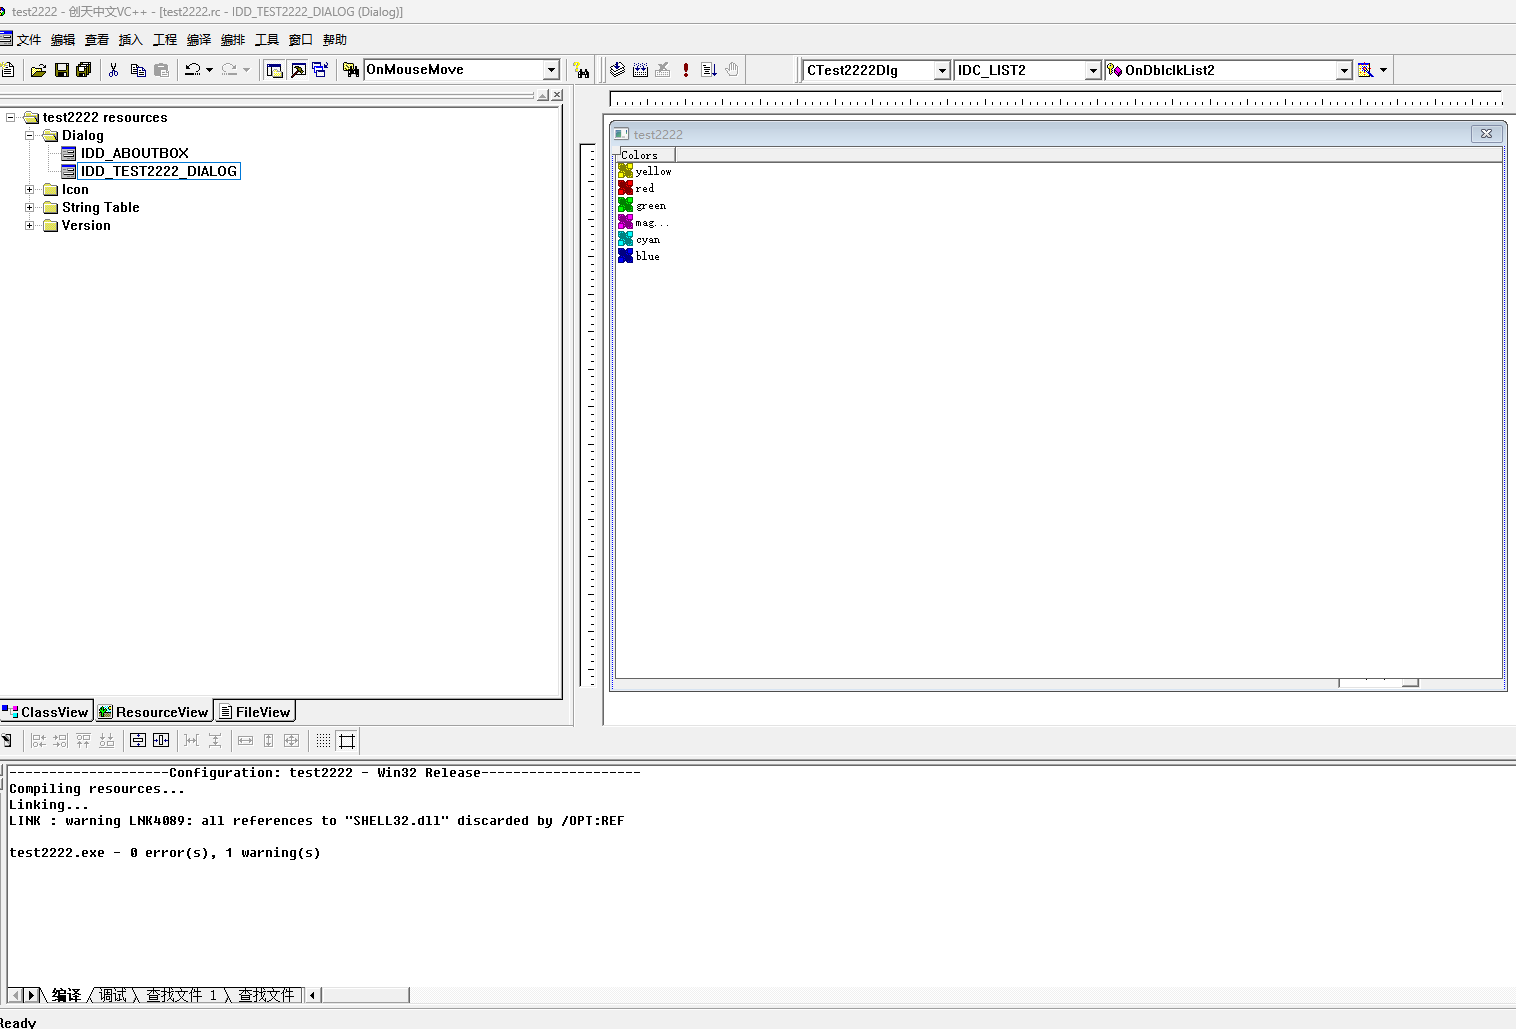Switch to the 调试 output tab
Screen dimensions: 1516x1029
113,995
